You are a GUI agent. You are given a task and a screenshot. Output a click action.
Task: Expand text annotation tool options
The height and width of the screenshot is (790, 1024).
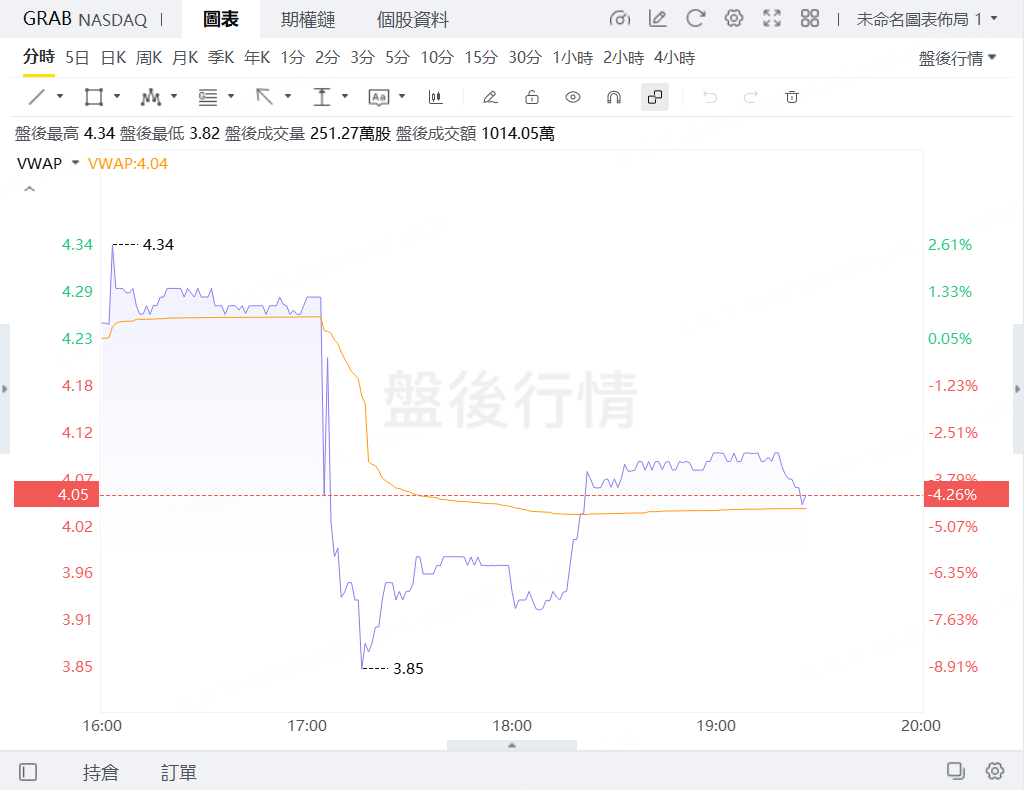click(x=402, y=97)
